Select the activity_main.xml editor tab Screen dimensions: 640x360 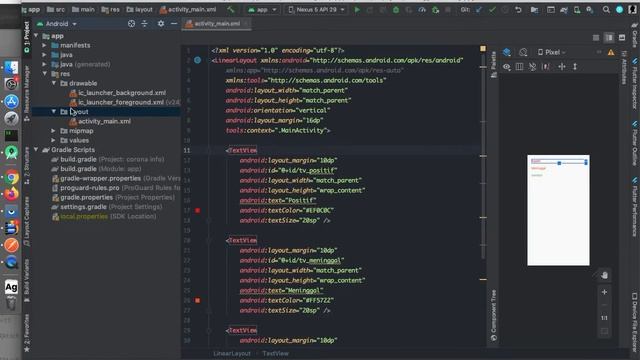216,24
